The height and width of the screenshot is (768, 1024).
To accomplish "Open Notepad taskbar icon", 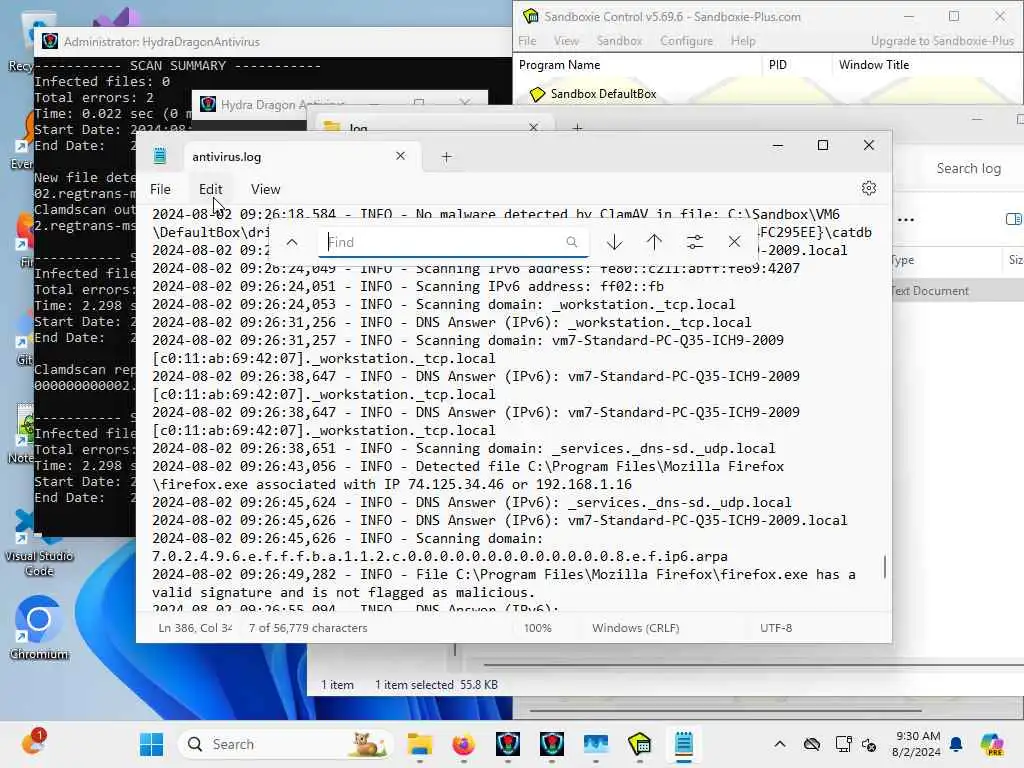I will (684, 744).
